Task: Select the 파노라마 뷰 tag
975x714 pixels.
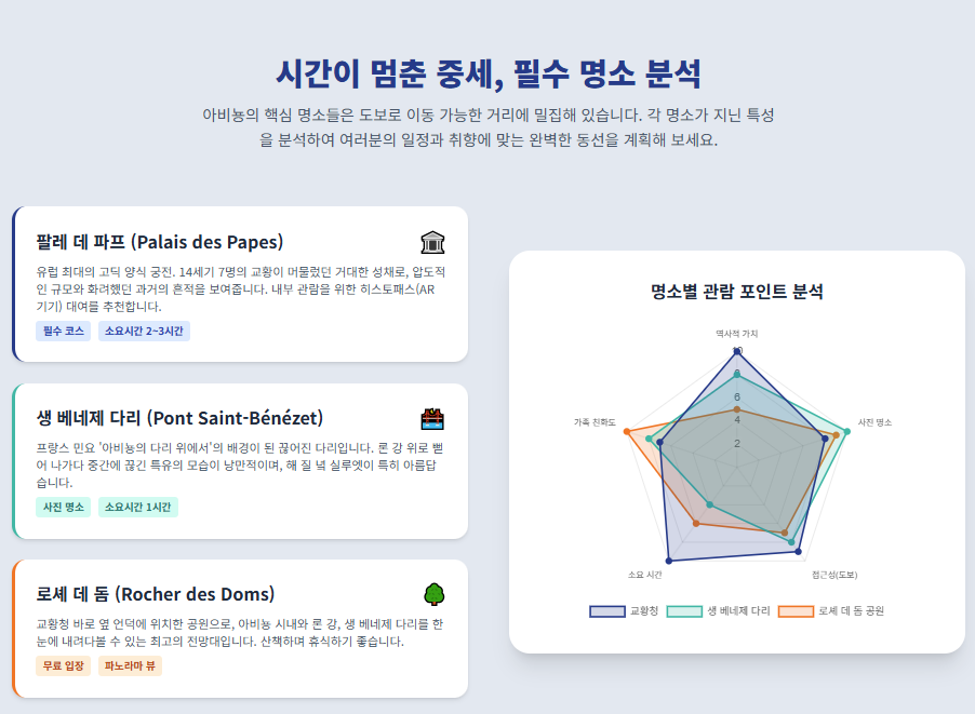Action: pyautogui.click(x=129, y=665)
